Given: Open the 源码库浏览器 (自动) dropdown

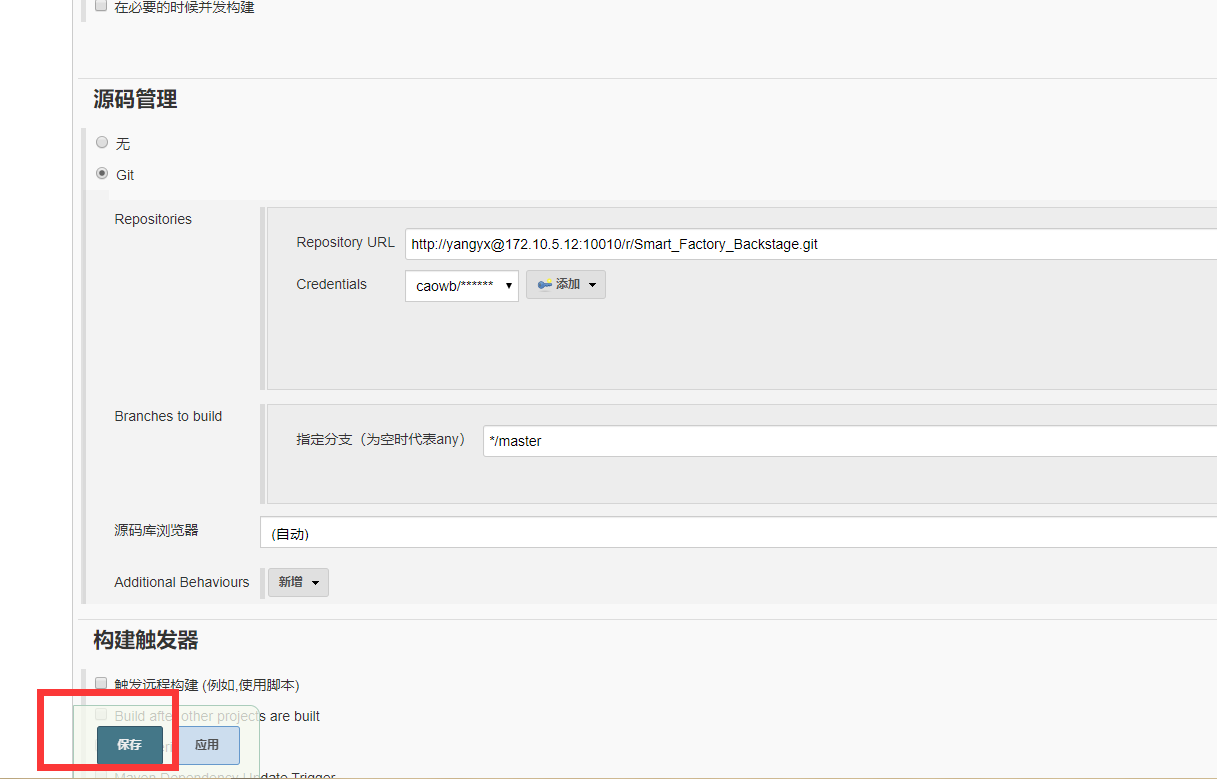Looking at the screenshot, I should click(738, 533).
